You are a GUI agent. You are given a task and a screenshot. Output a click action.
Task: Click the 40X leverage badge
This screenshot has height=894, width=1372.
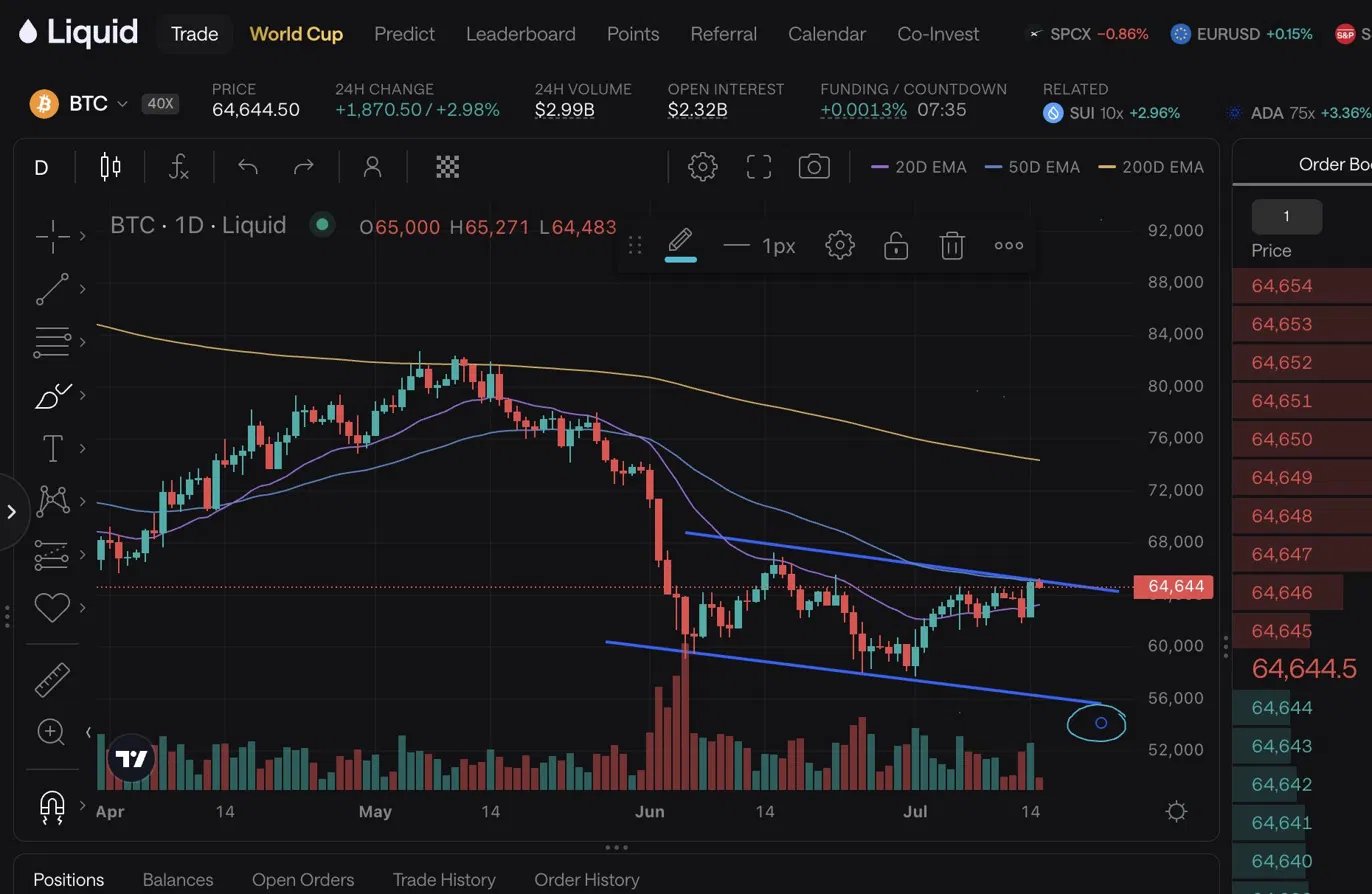[160, 103]
